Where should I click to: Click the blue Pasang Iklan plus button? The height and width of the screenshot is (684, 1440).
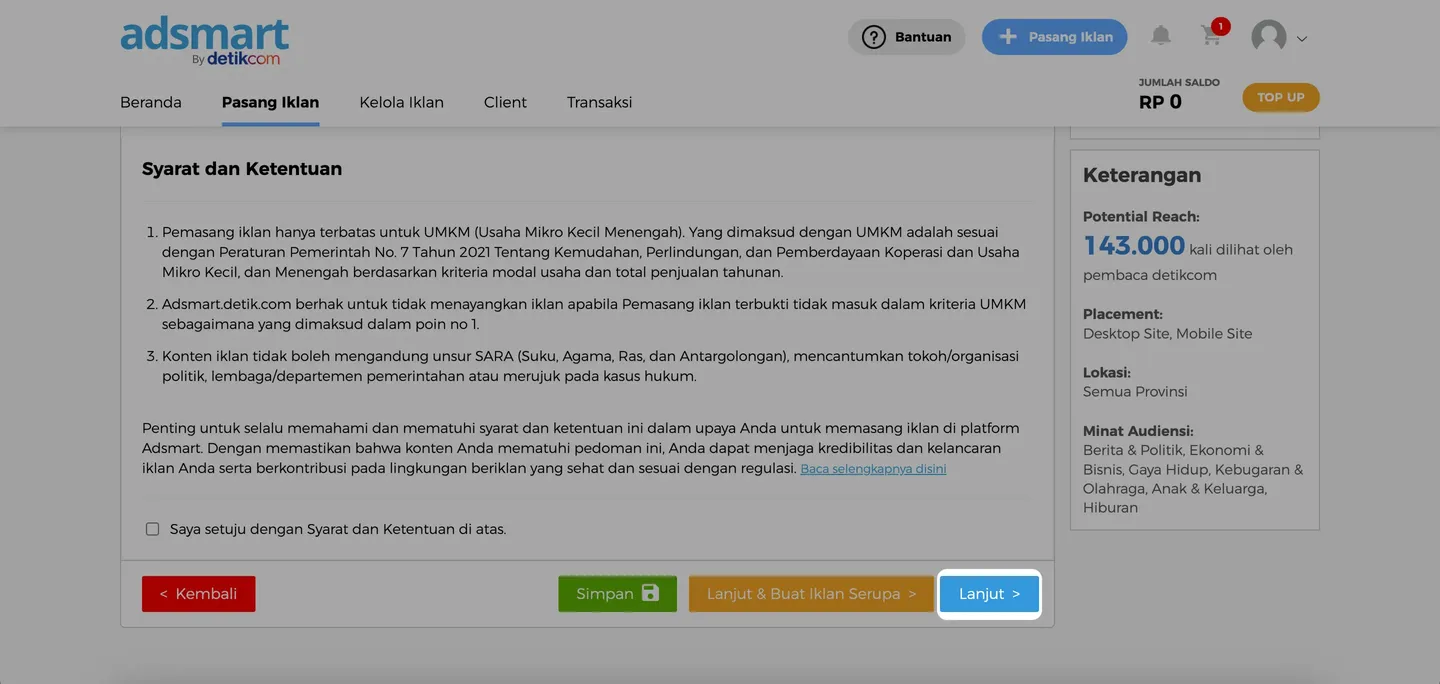tap(1054, 37)
